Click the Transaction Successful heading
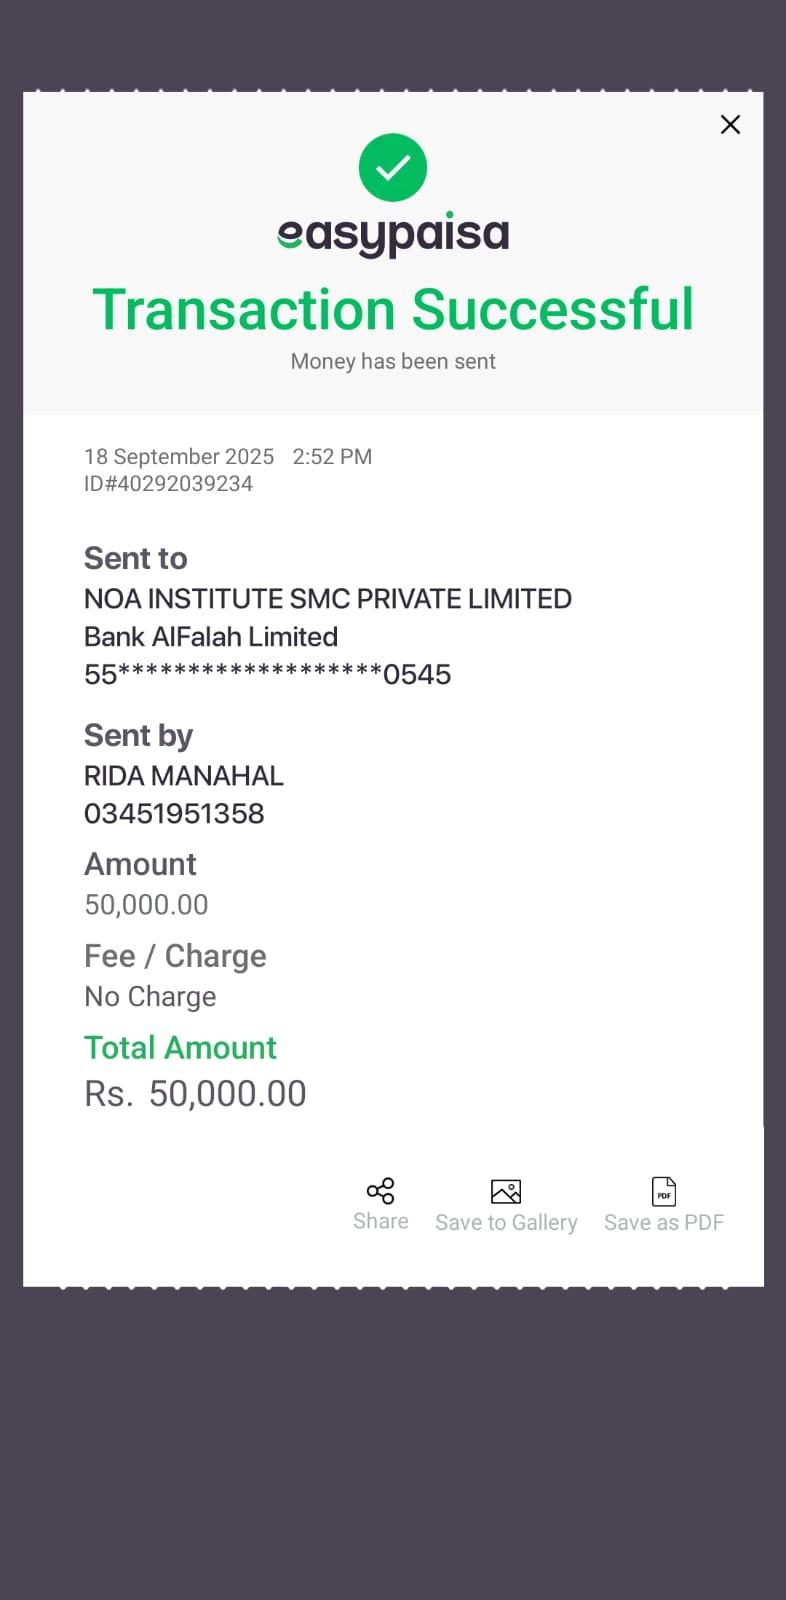Viewport: 786px width, 1600px height. click(x=393, y=309)
